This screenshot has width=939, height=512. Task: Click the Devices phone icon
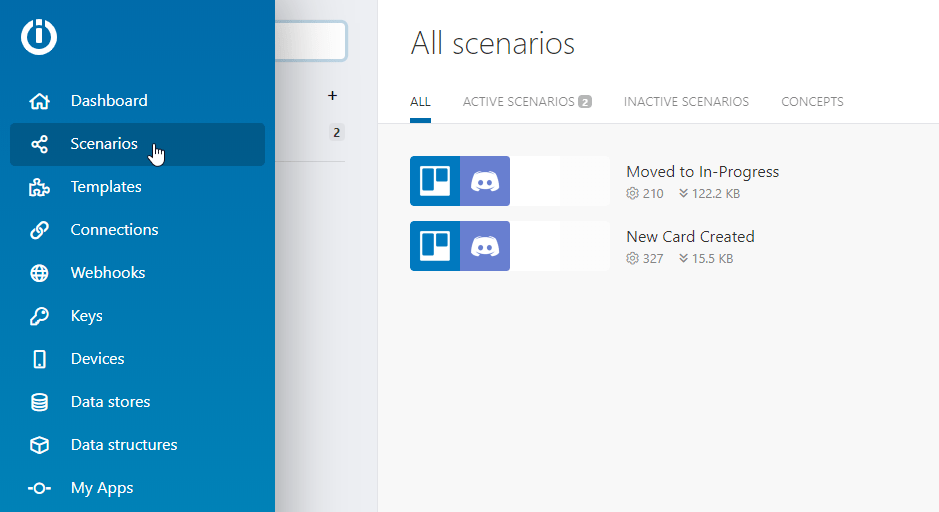[40, 359]
